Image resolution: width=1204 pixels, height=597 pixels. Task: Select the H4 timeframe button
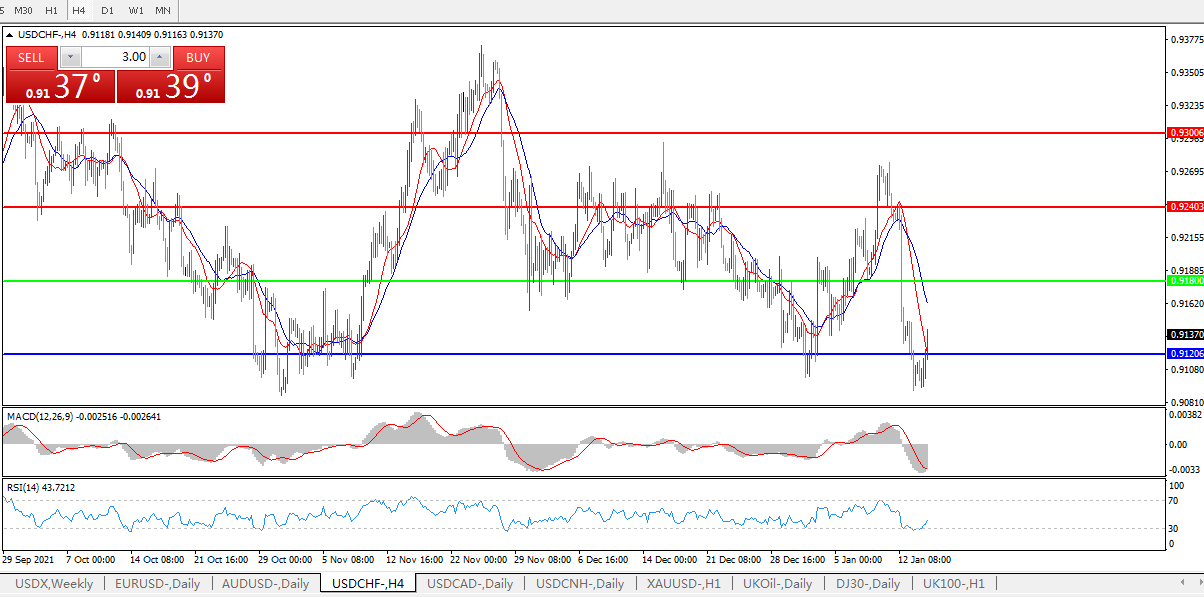(x=79, y=10)
